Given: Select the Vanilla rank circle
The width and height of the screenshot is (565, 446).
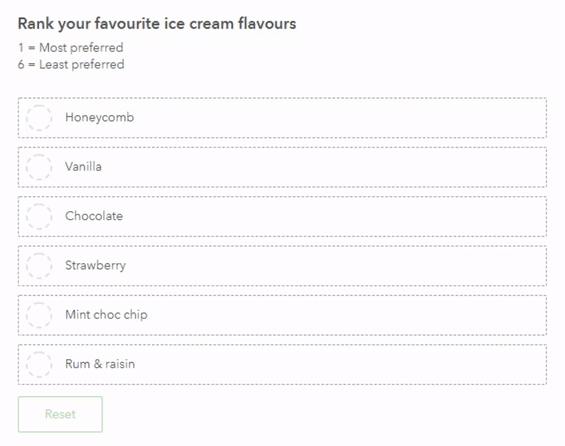Looking at the screenshot, I should [39, 167].
